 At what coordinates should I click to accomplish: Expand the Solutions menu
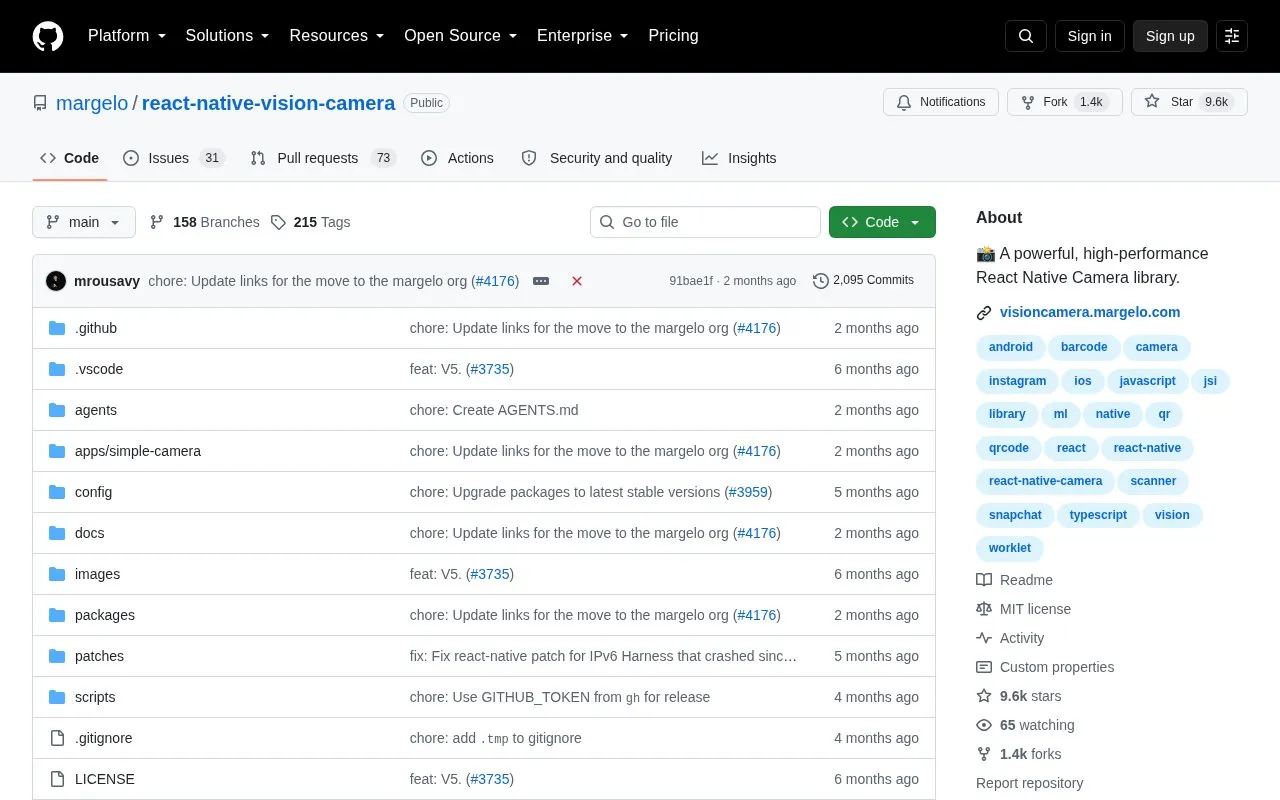coord(228,36)
